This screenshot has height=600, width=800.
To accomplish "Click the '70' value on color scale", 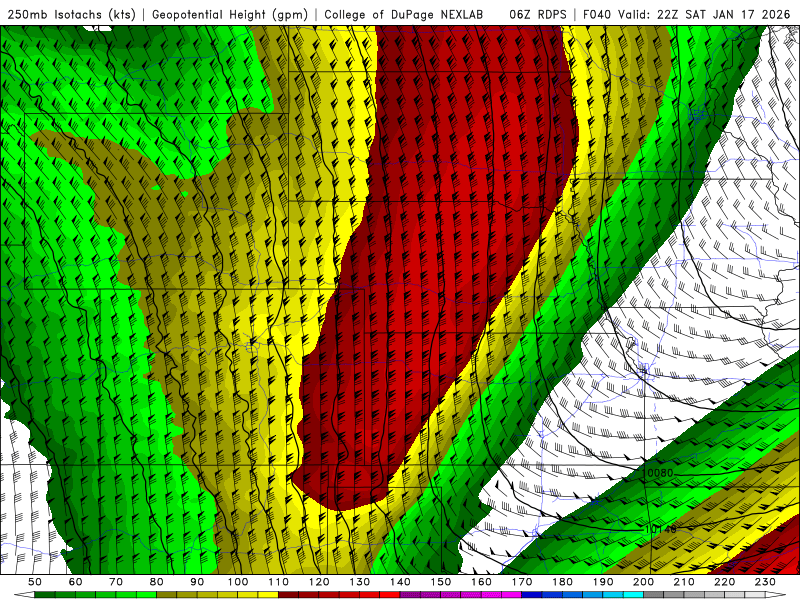I will (x=116, y=582).
